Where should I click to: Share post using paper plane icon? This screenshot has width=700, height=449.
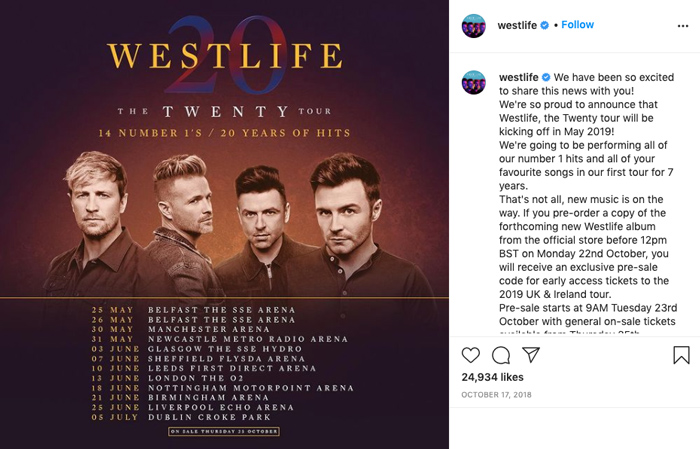531,355
